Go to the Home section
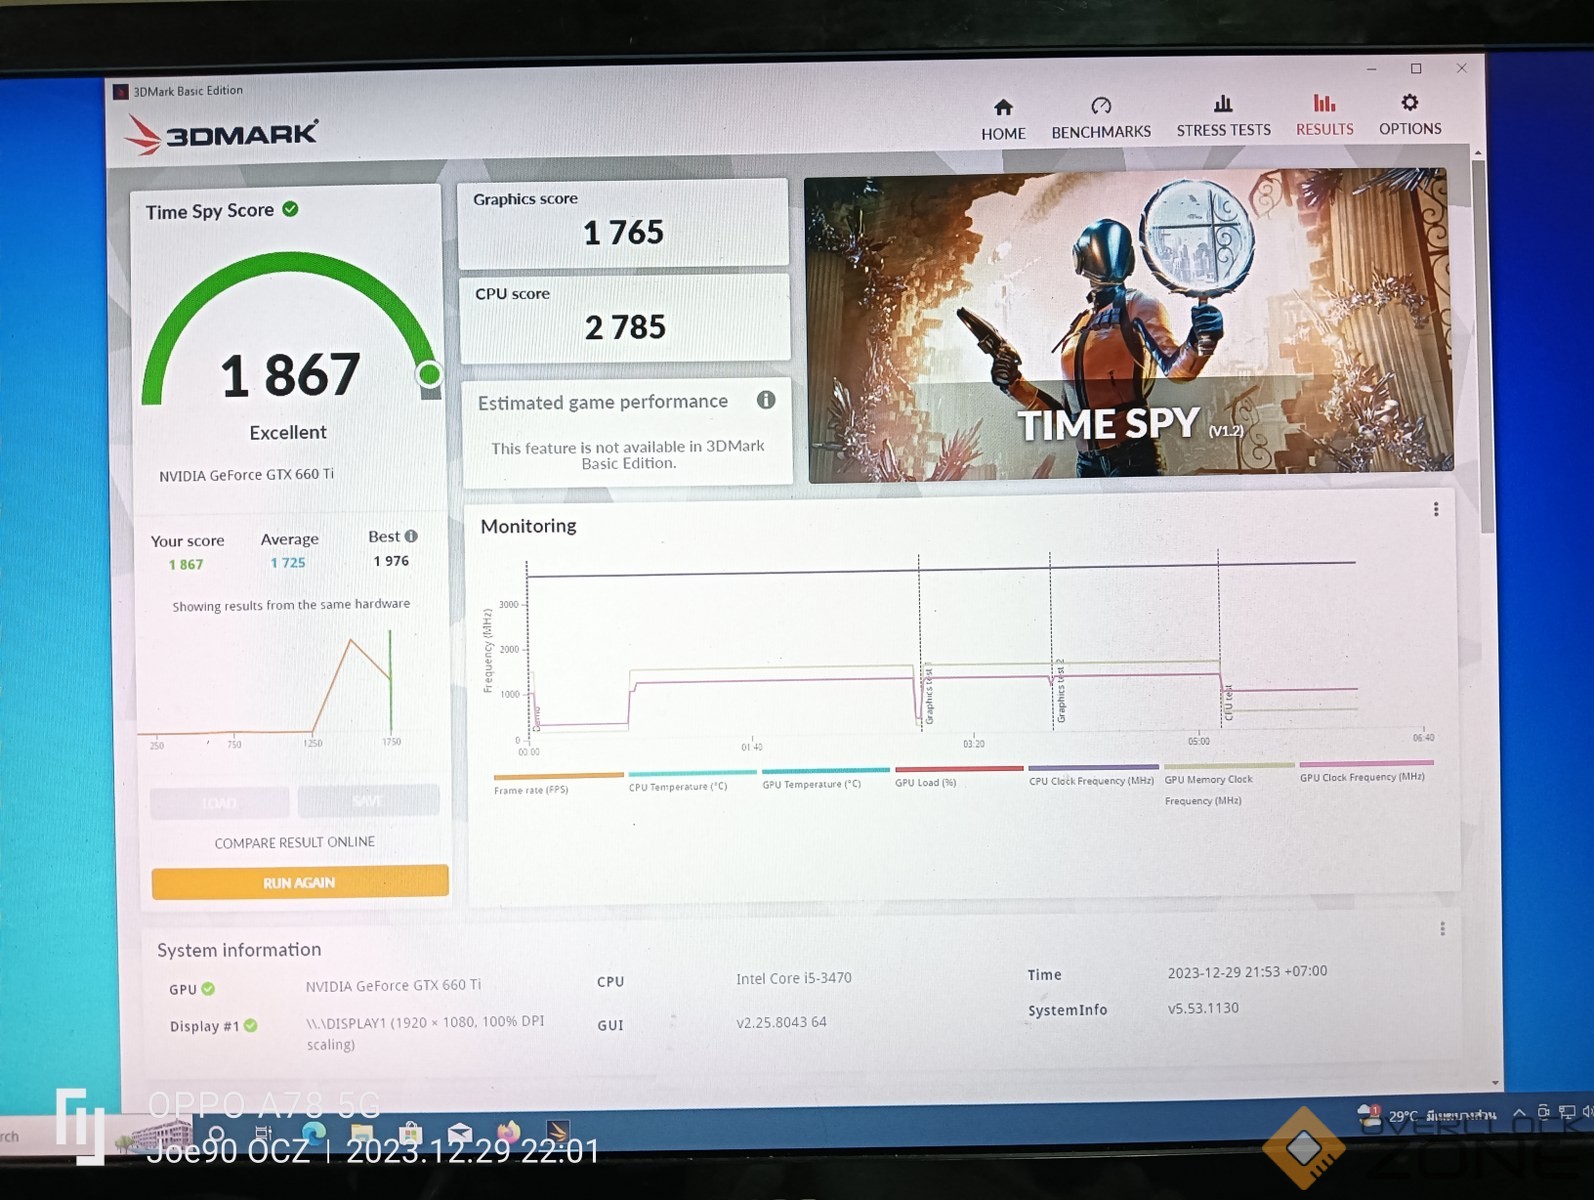The width and height of the screenshot is (1594, 1200). (x=1003, y=120)
